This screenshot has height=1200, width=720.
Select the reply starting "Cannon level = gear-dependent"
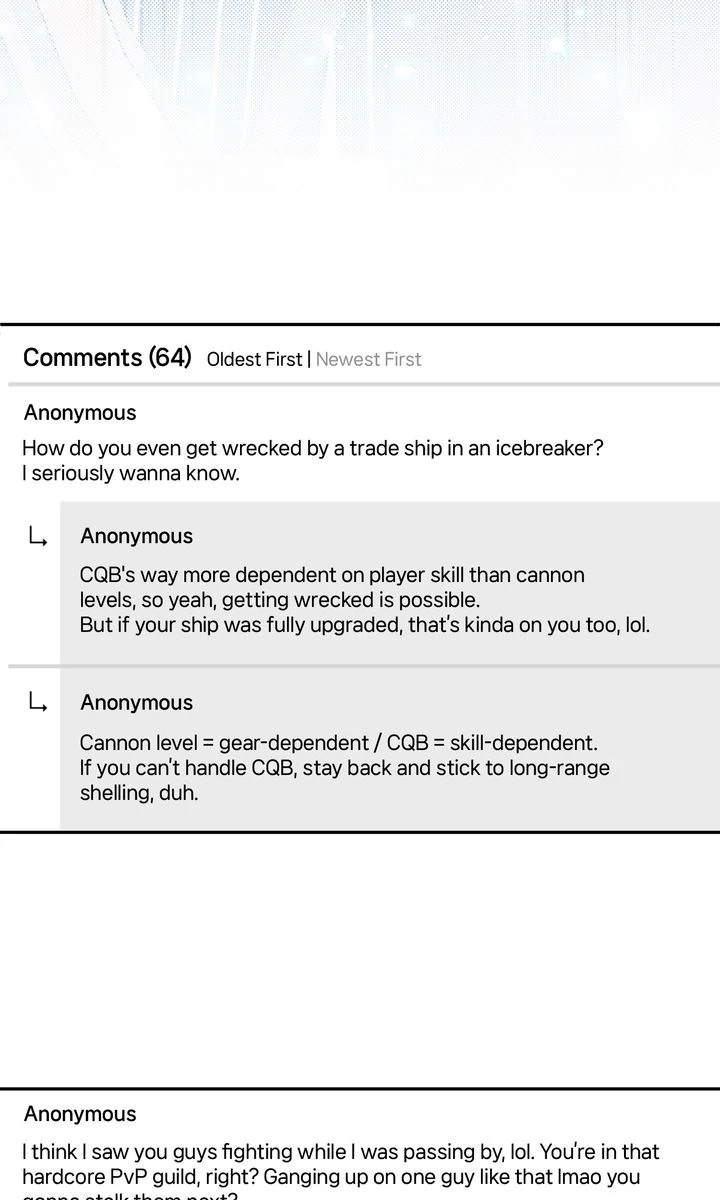click(x=338, y=743)
